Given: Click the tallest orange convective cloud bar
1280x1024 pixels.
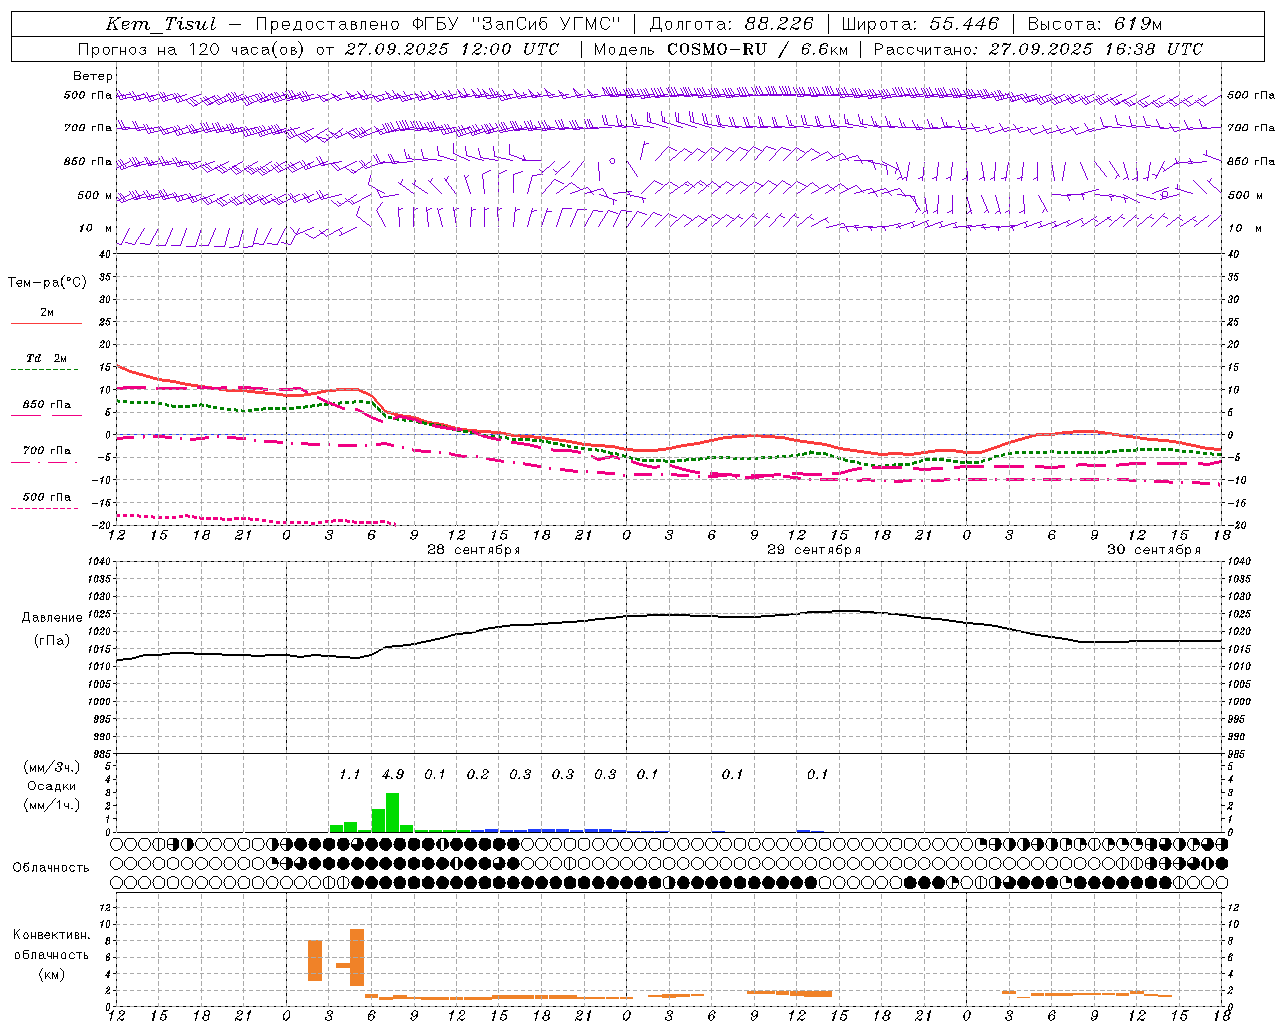Looking at the screenshot, I should pos(357,958).
